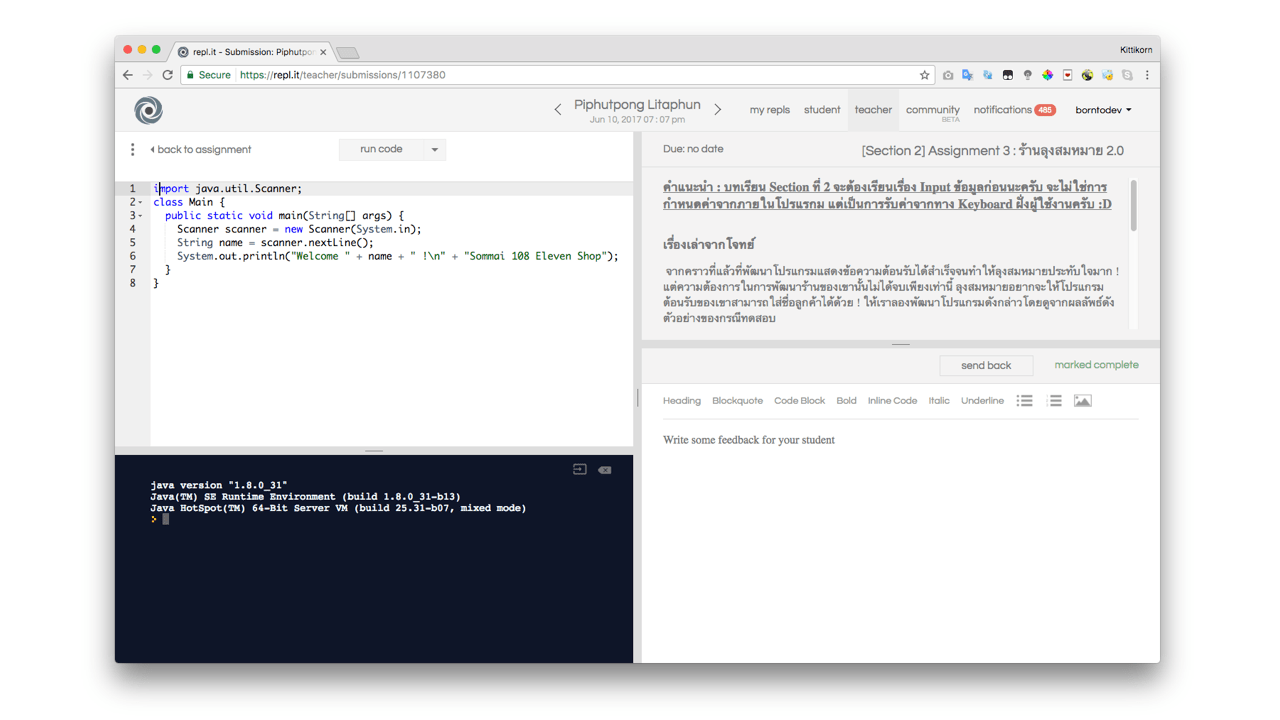Click the console input icon
The image size is (1280, 720).
[579, 470]
